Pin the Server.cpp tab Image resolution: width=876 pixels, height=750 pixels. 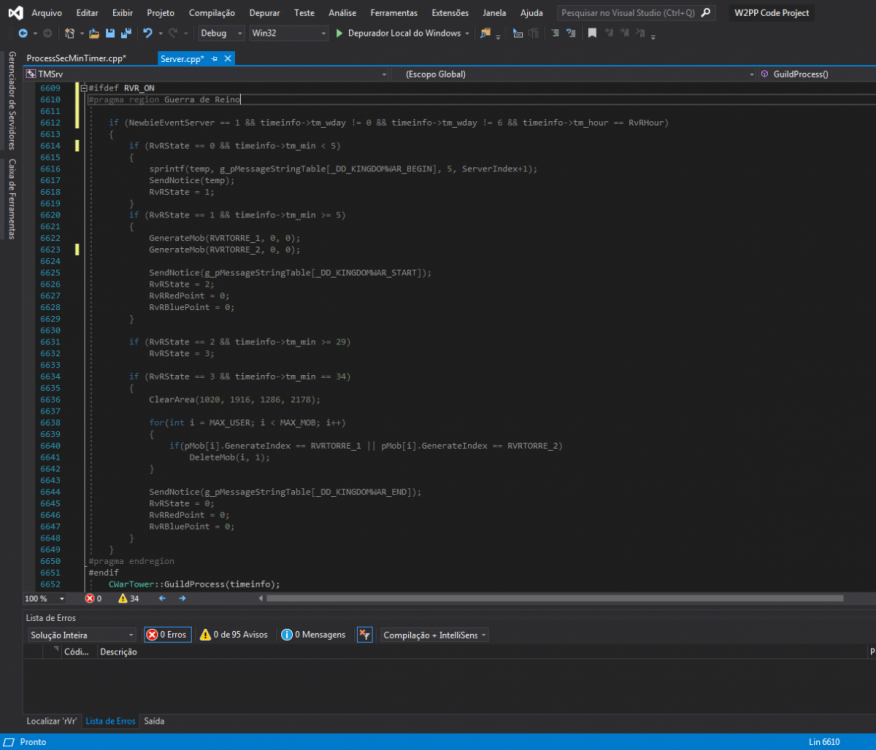(215, 59)
